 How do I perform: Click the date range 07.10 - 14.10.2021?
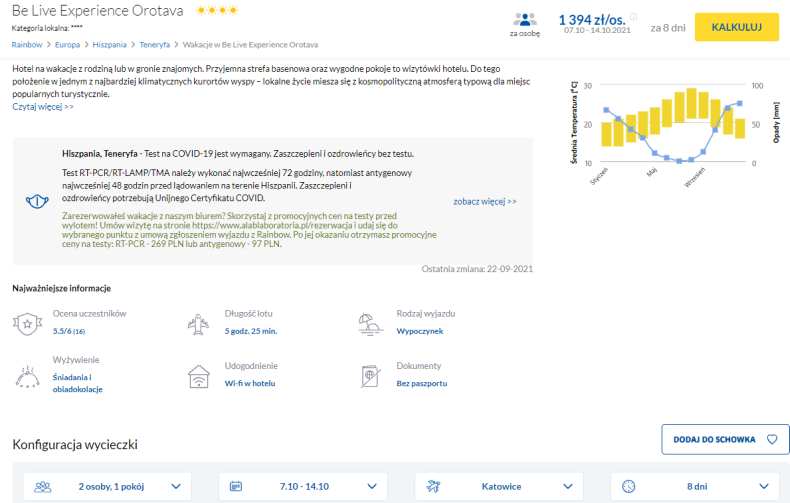597,30
